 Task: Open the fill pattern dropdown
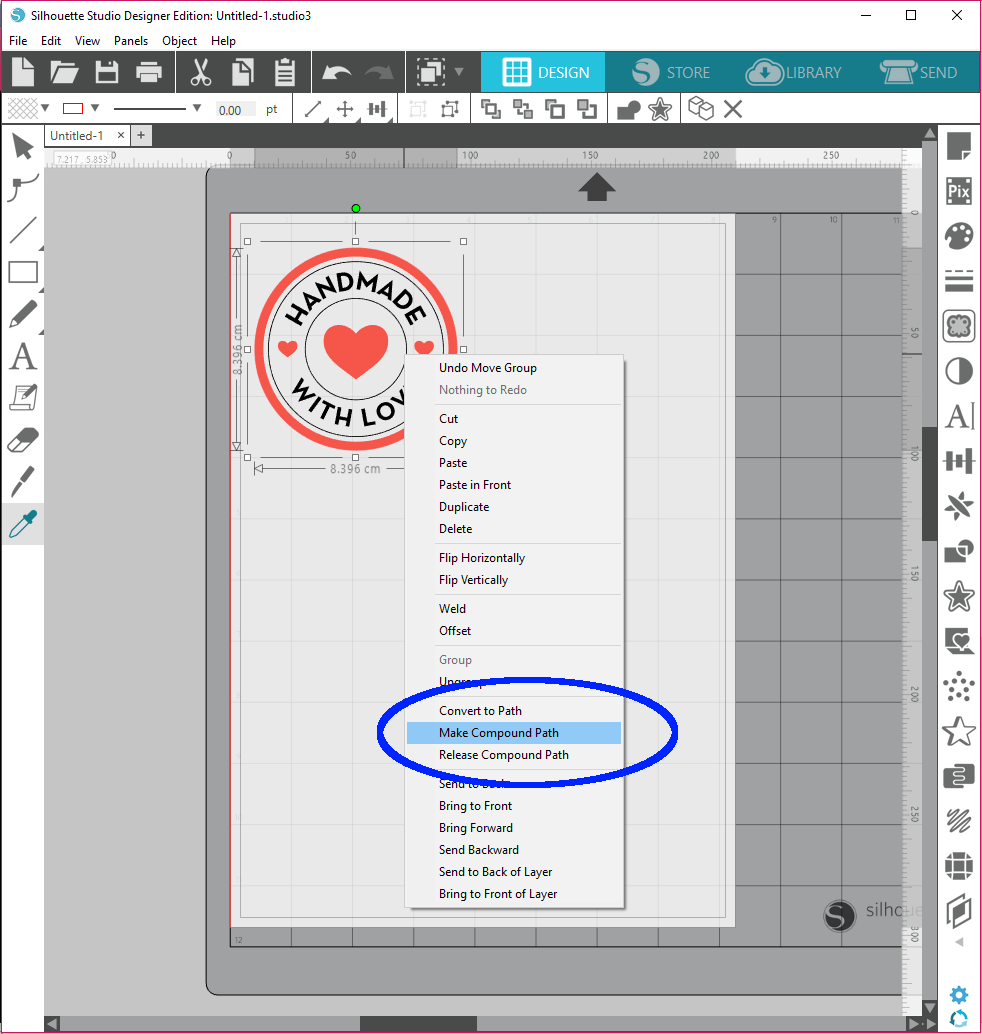44,108
